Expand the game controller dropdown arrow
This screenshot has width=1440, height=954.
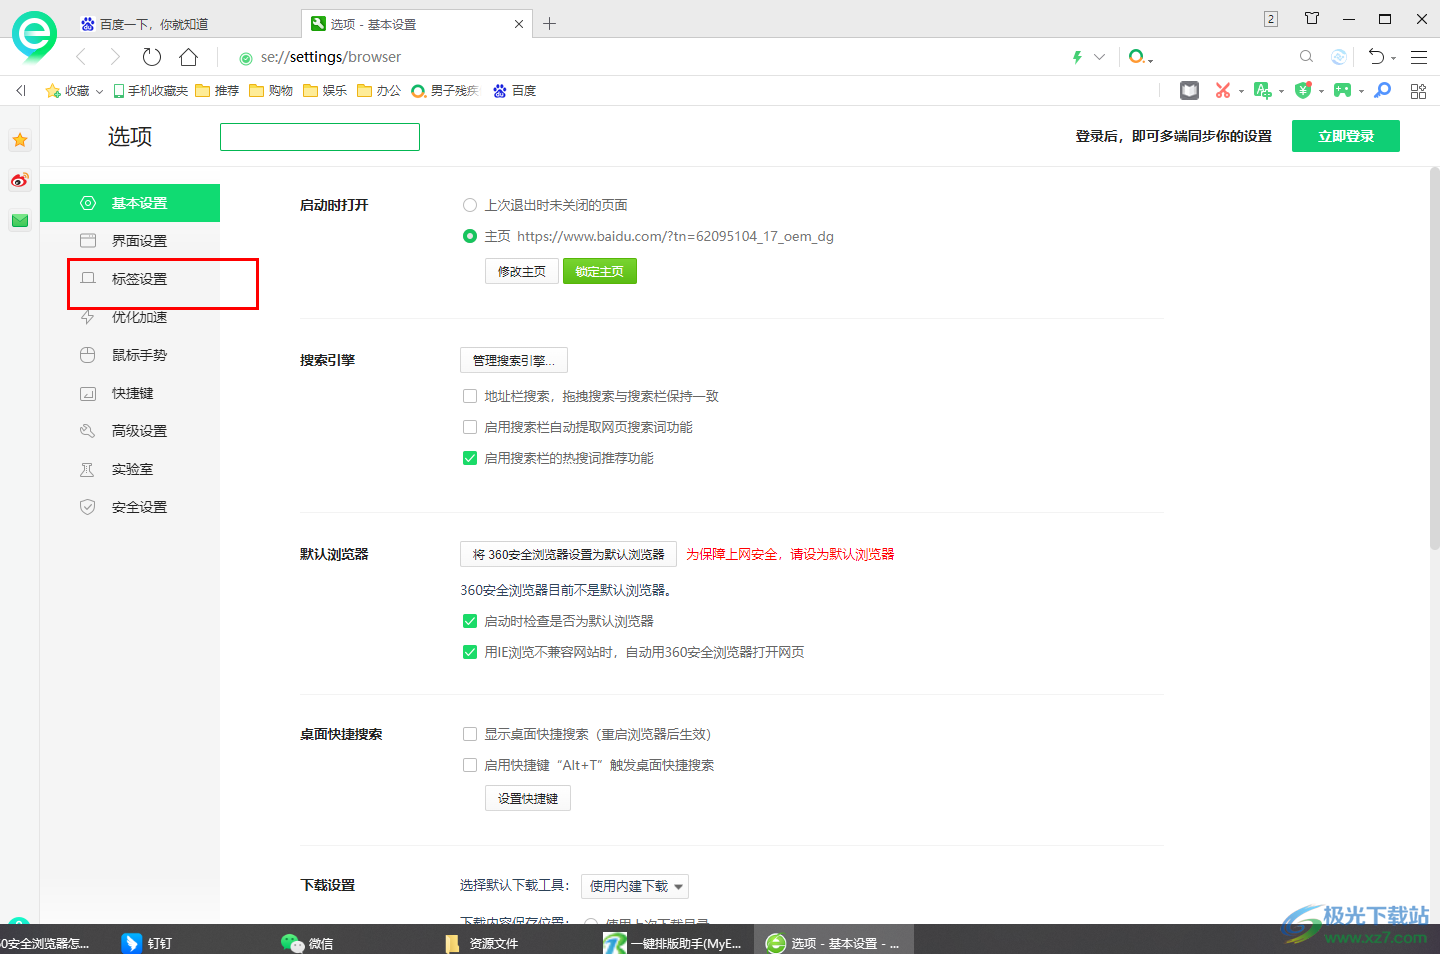tap(1361, 92)
